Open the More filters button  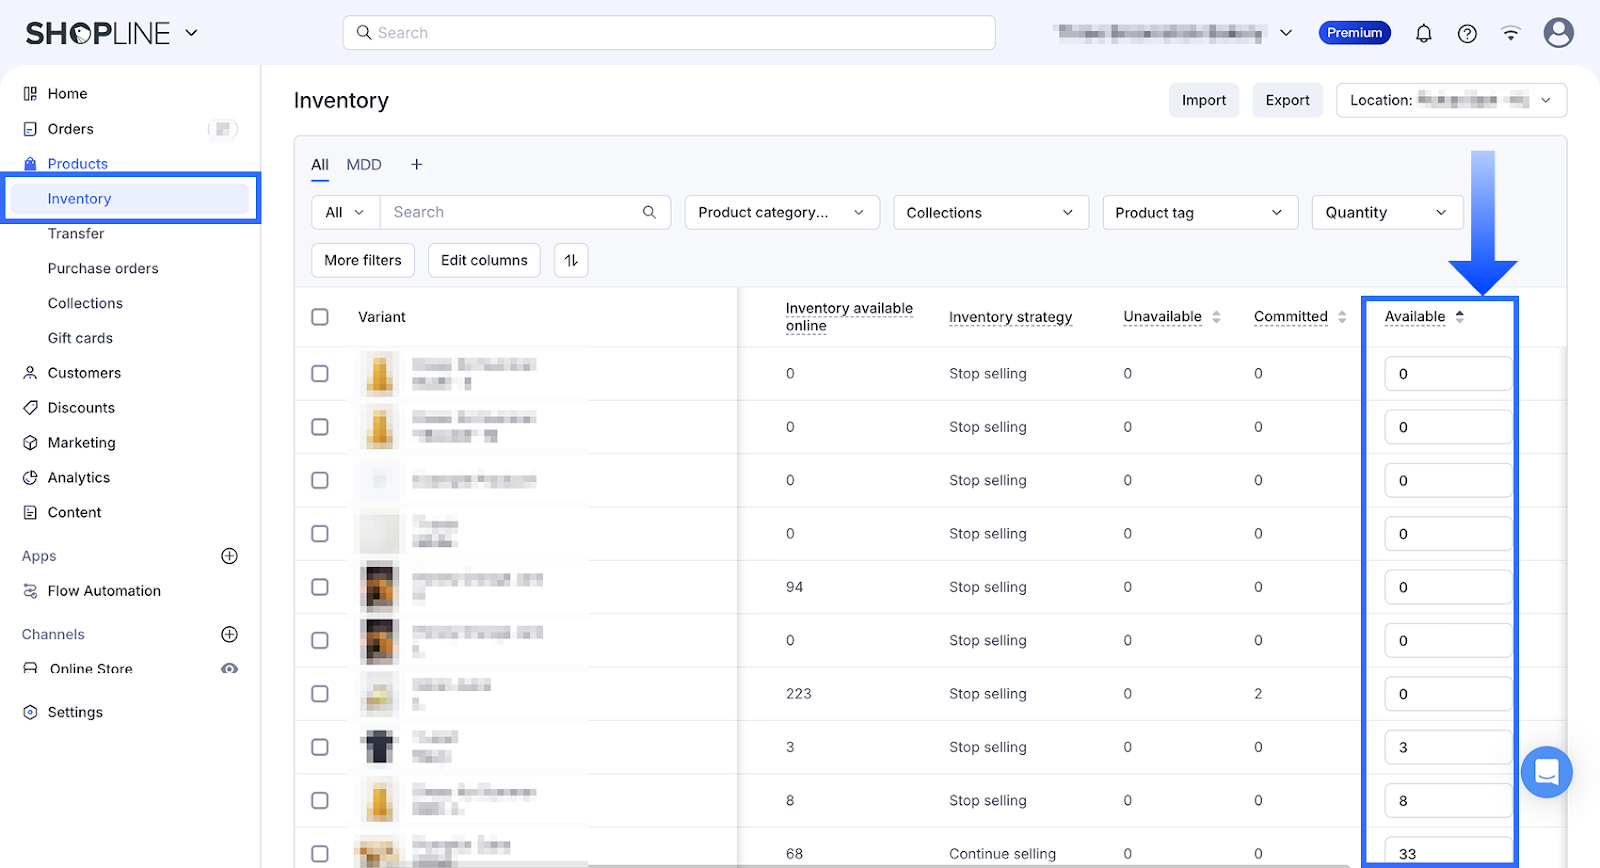pyautogui.click(x=363, y=260)
